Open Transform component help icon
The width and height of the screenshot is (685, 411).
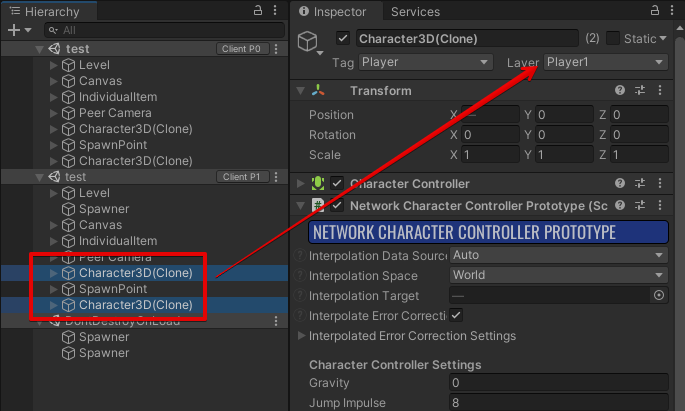[x=619, y=90]
